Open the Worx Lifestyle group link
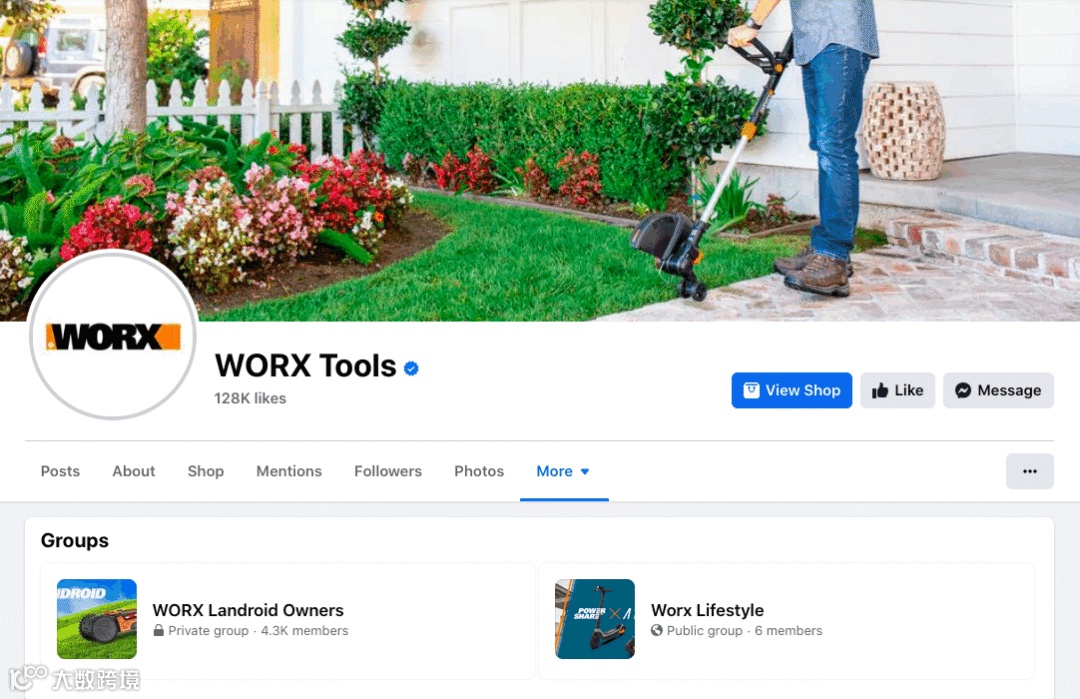The width and height of the screenshot is (1080, 699). 707,610
